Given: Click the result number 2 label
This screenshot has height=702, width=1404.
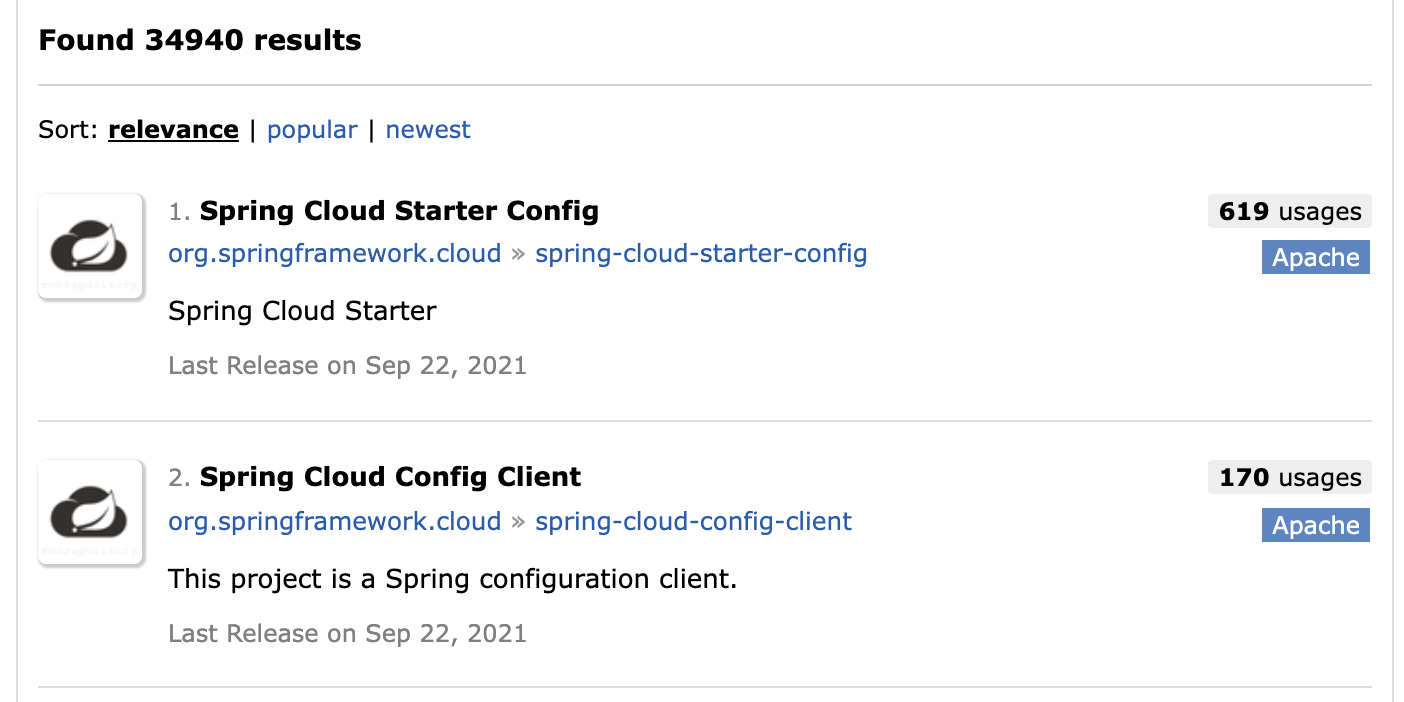Looking at the screenshot, I should click(178, 477).
